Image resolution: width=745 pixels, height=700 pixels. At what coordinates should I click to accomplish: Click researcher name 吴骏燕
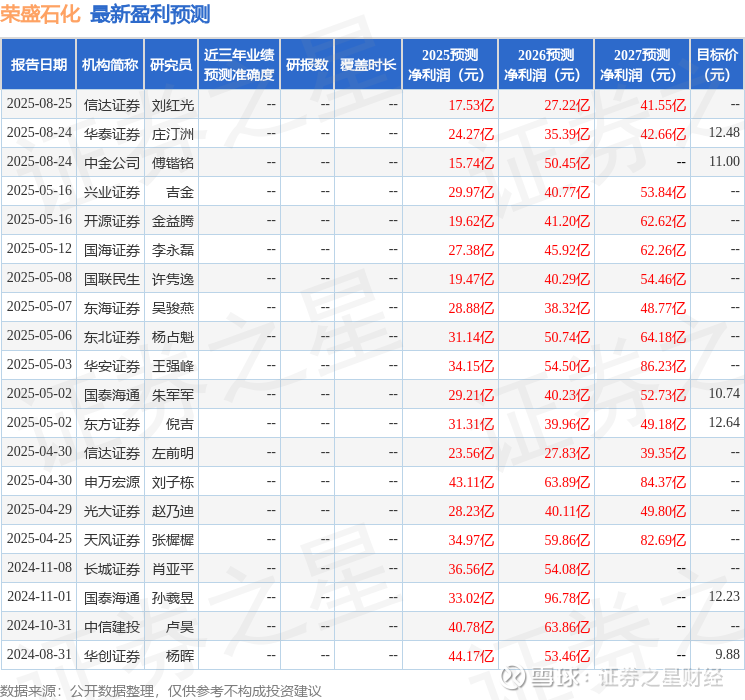tap(172, 308)
